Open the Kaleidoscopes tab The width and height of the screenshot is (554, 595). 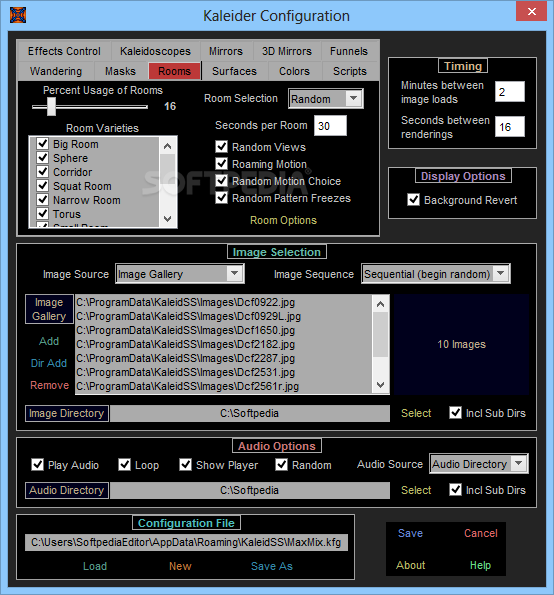coord(155,51)
